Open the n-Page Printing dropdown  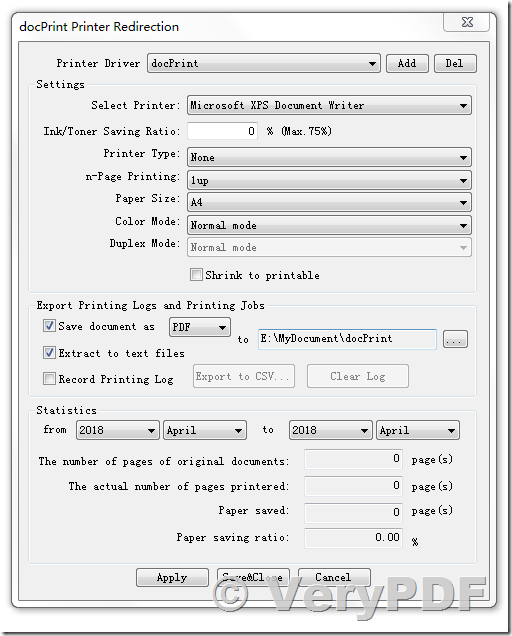click(x=329, y=180)
